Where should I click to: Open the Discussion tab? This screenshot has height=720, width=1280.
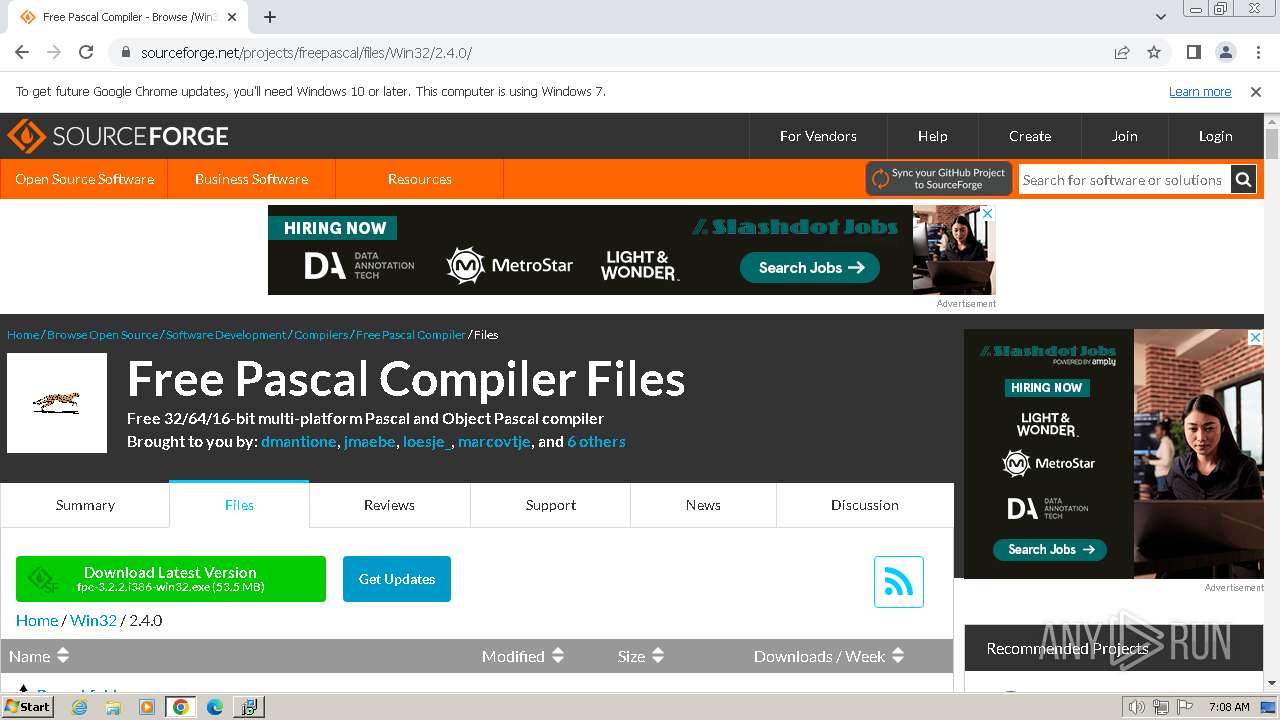coord(865,505)
